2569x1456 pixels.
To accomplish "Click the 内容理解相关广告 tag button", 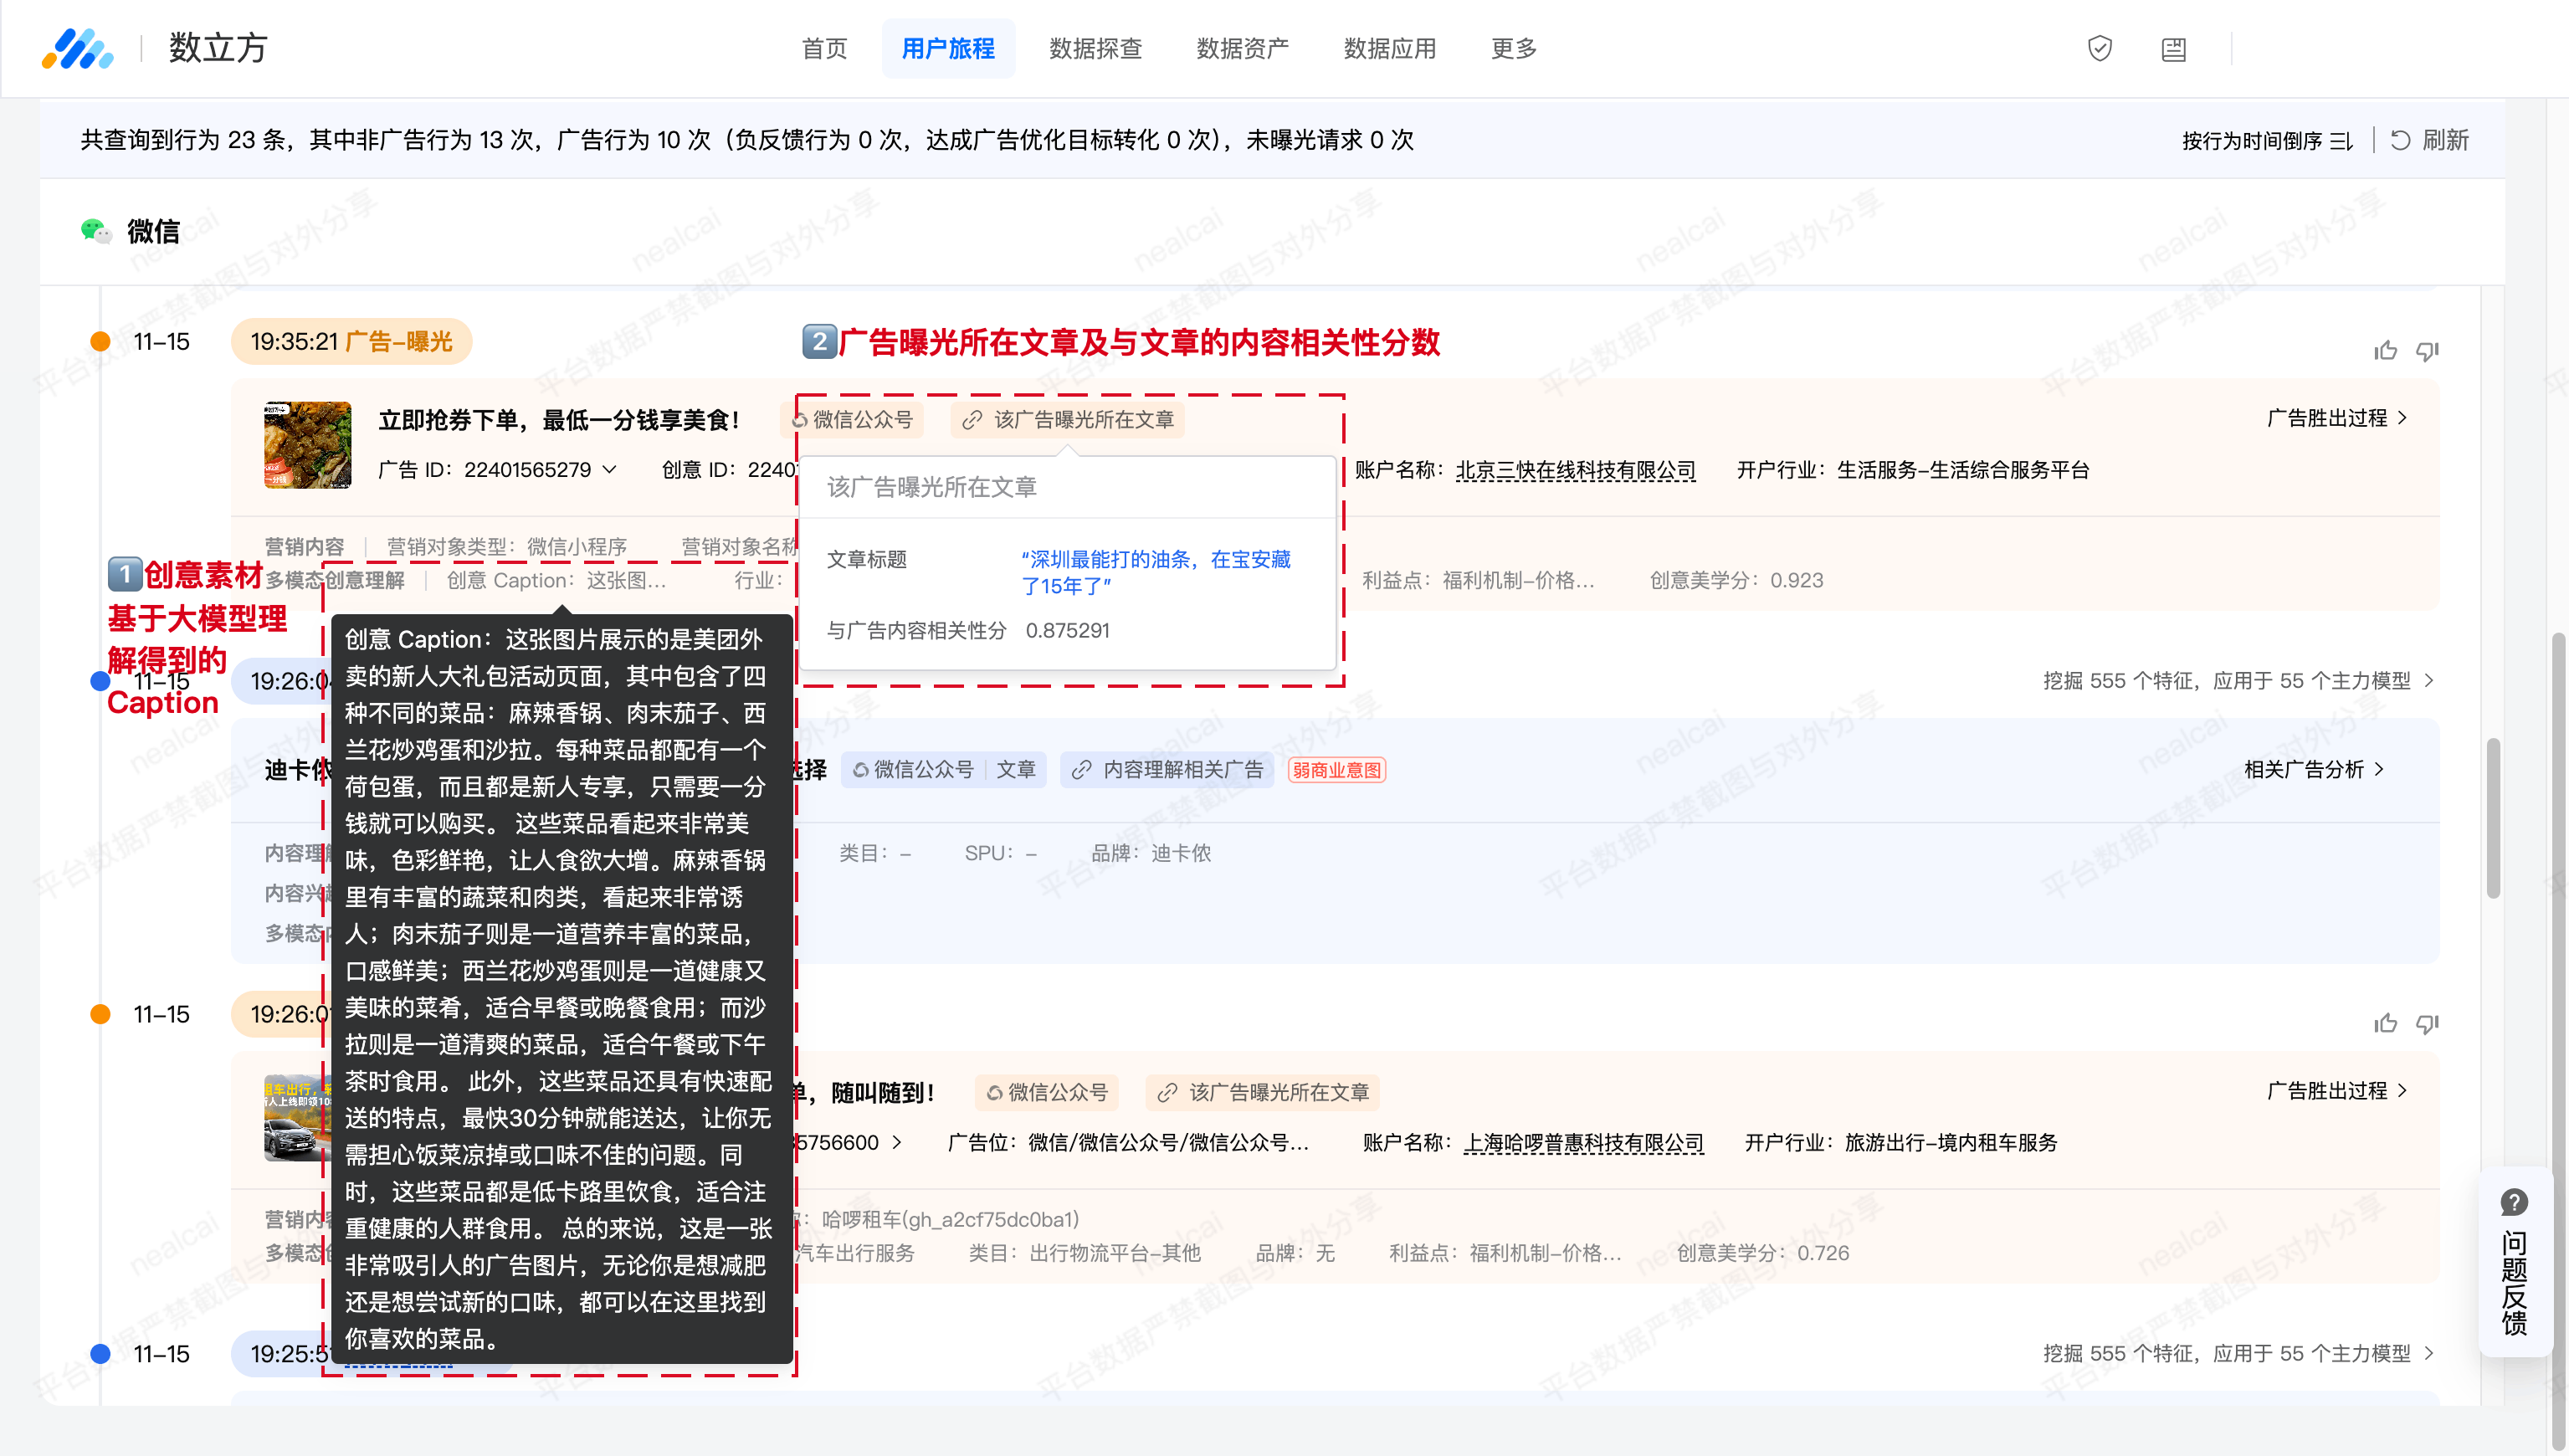I will [x=1167, y=769].
